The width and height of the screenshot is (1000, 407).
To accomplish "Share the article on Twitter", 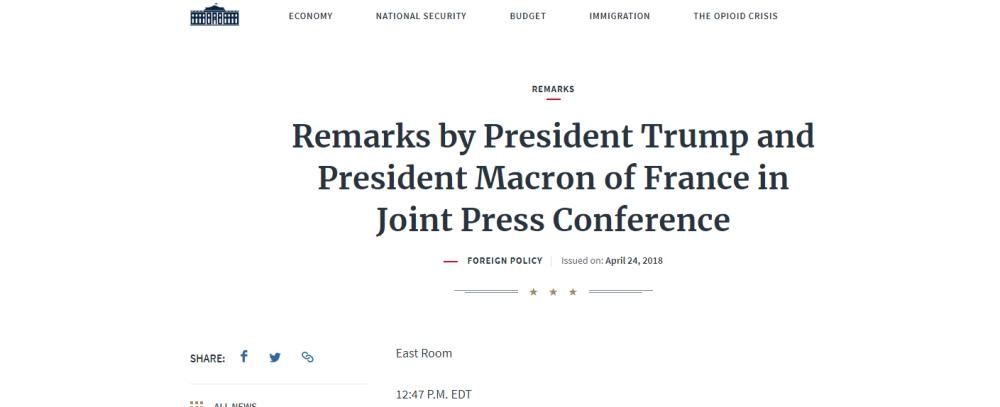I will [x=275, y=357].
